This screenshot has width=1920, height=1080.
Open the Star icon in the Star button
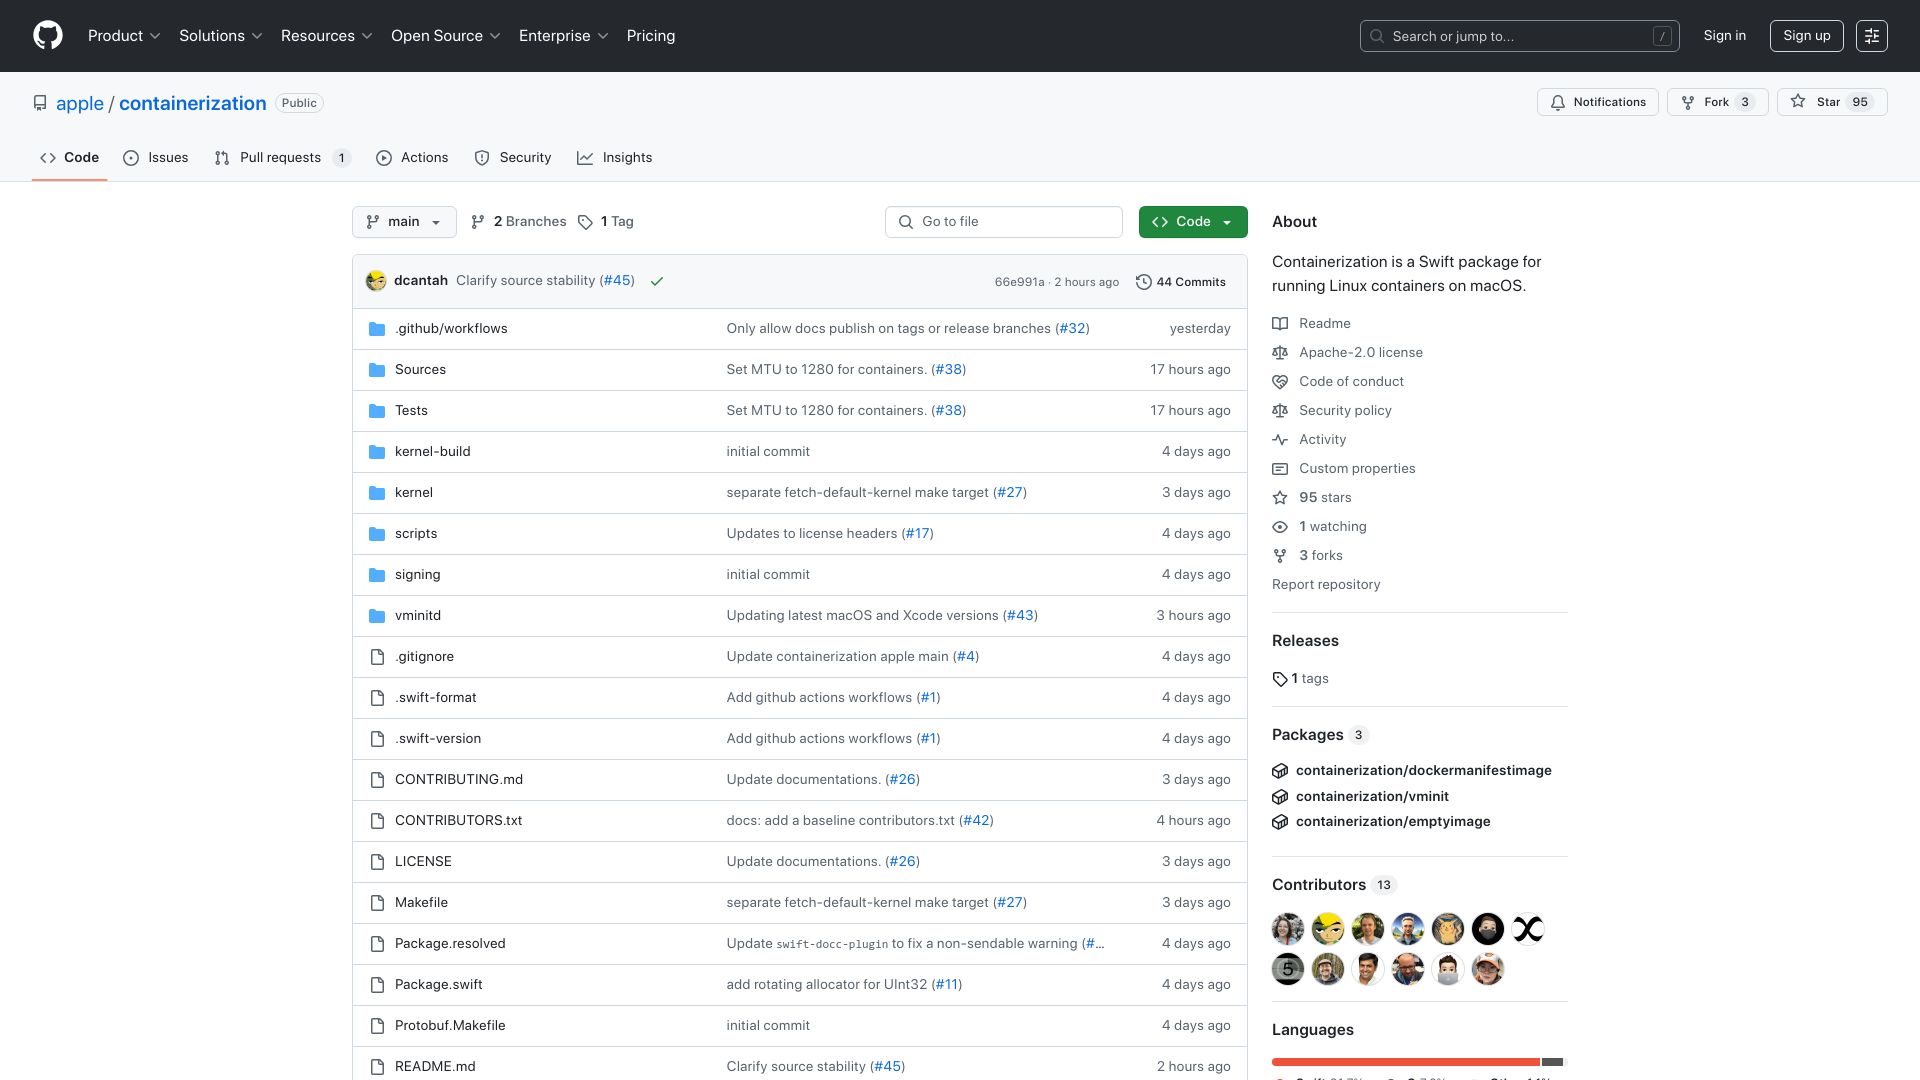1798,102
